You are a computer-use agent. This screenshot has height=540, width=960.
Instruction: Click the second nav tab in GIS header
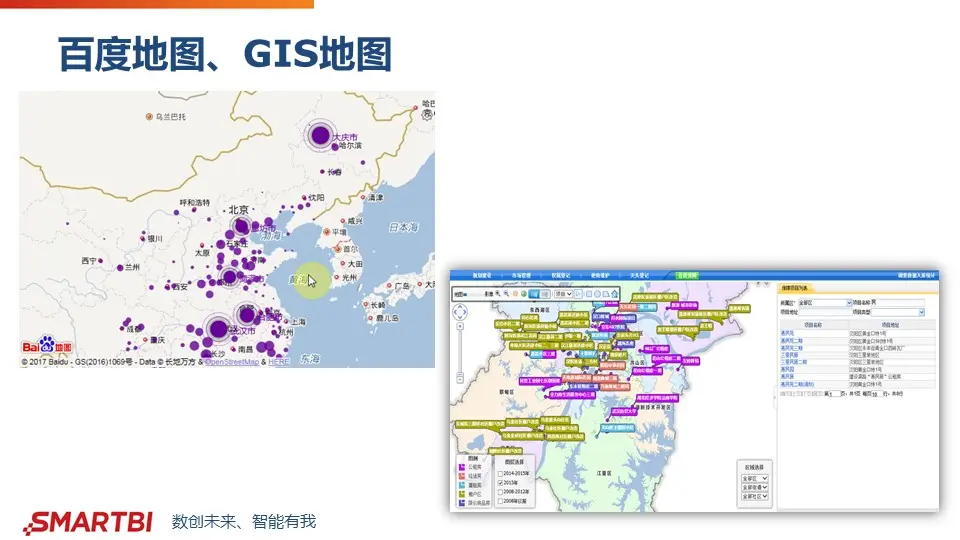[x=521, y=276]
